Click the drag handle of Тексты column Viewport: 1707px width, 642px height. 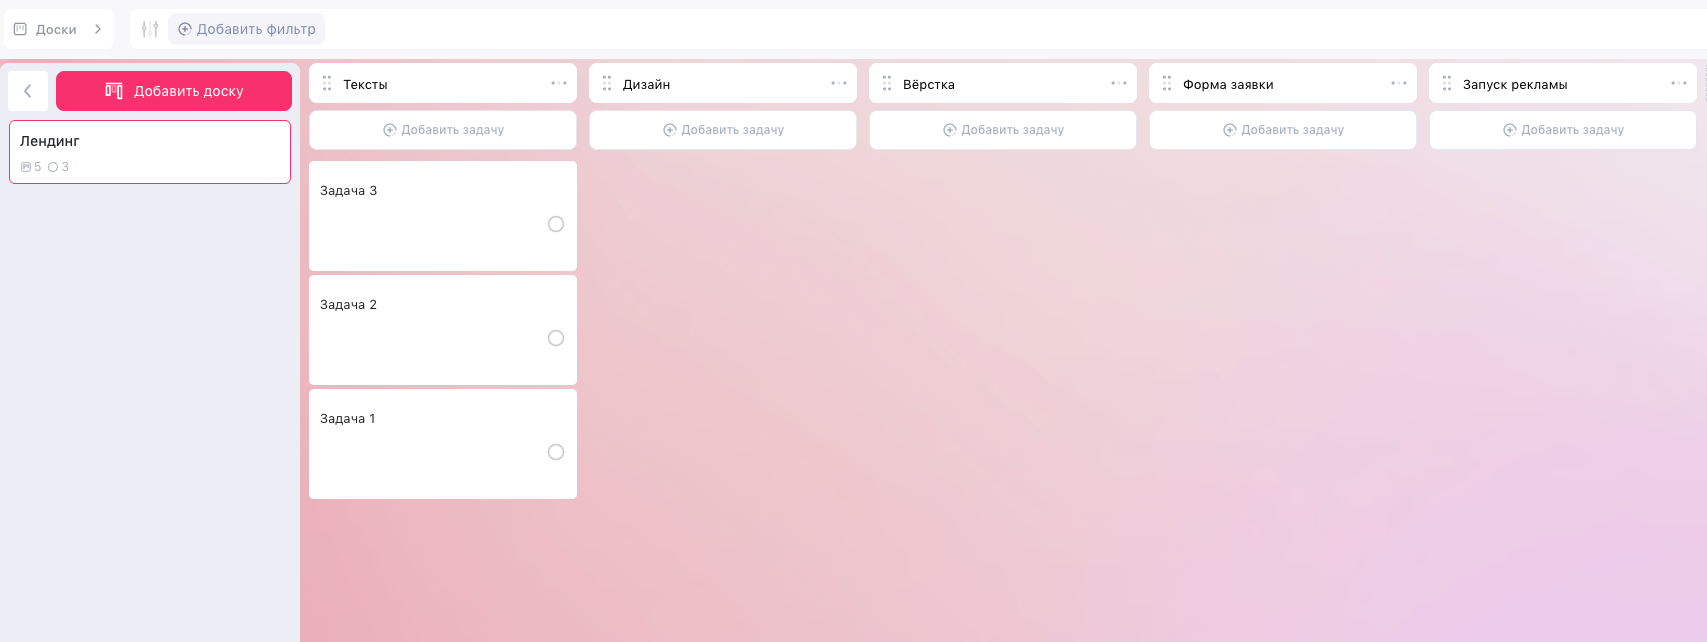point(327,84)
